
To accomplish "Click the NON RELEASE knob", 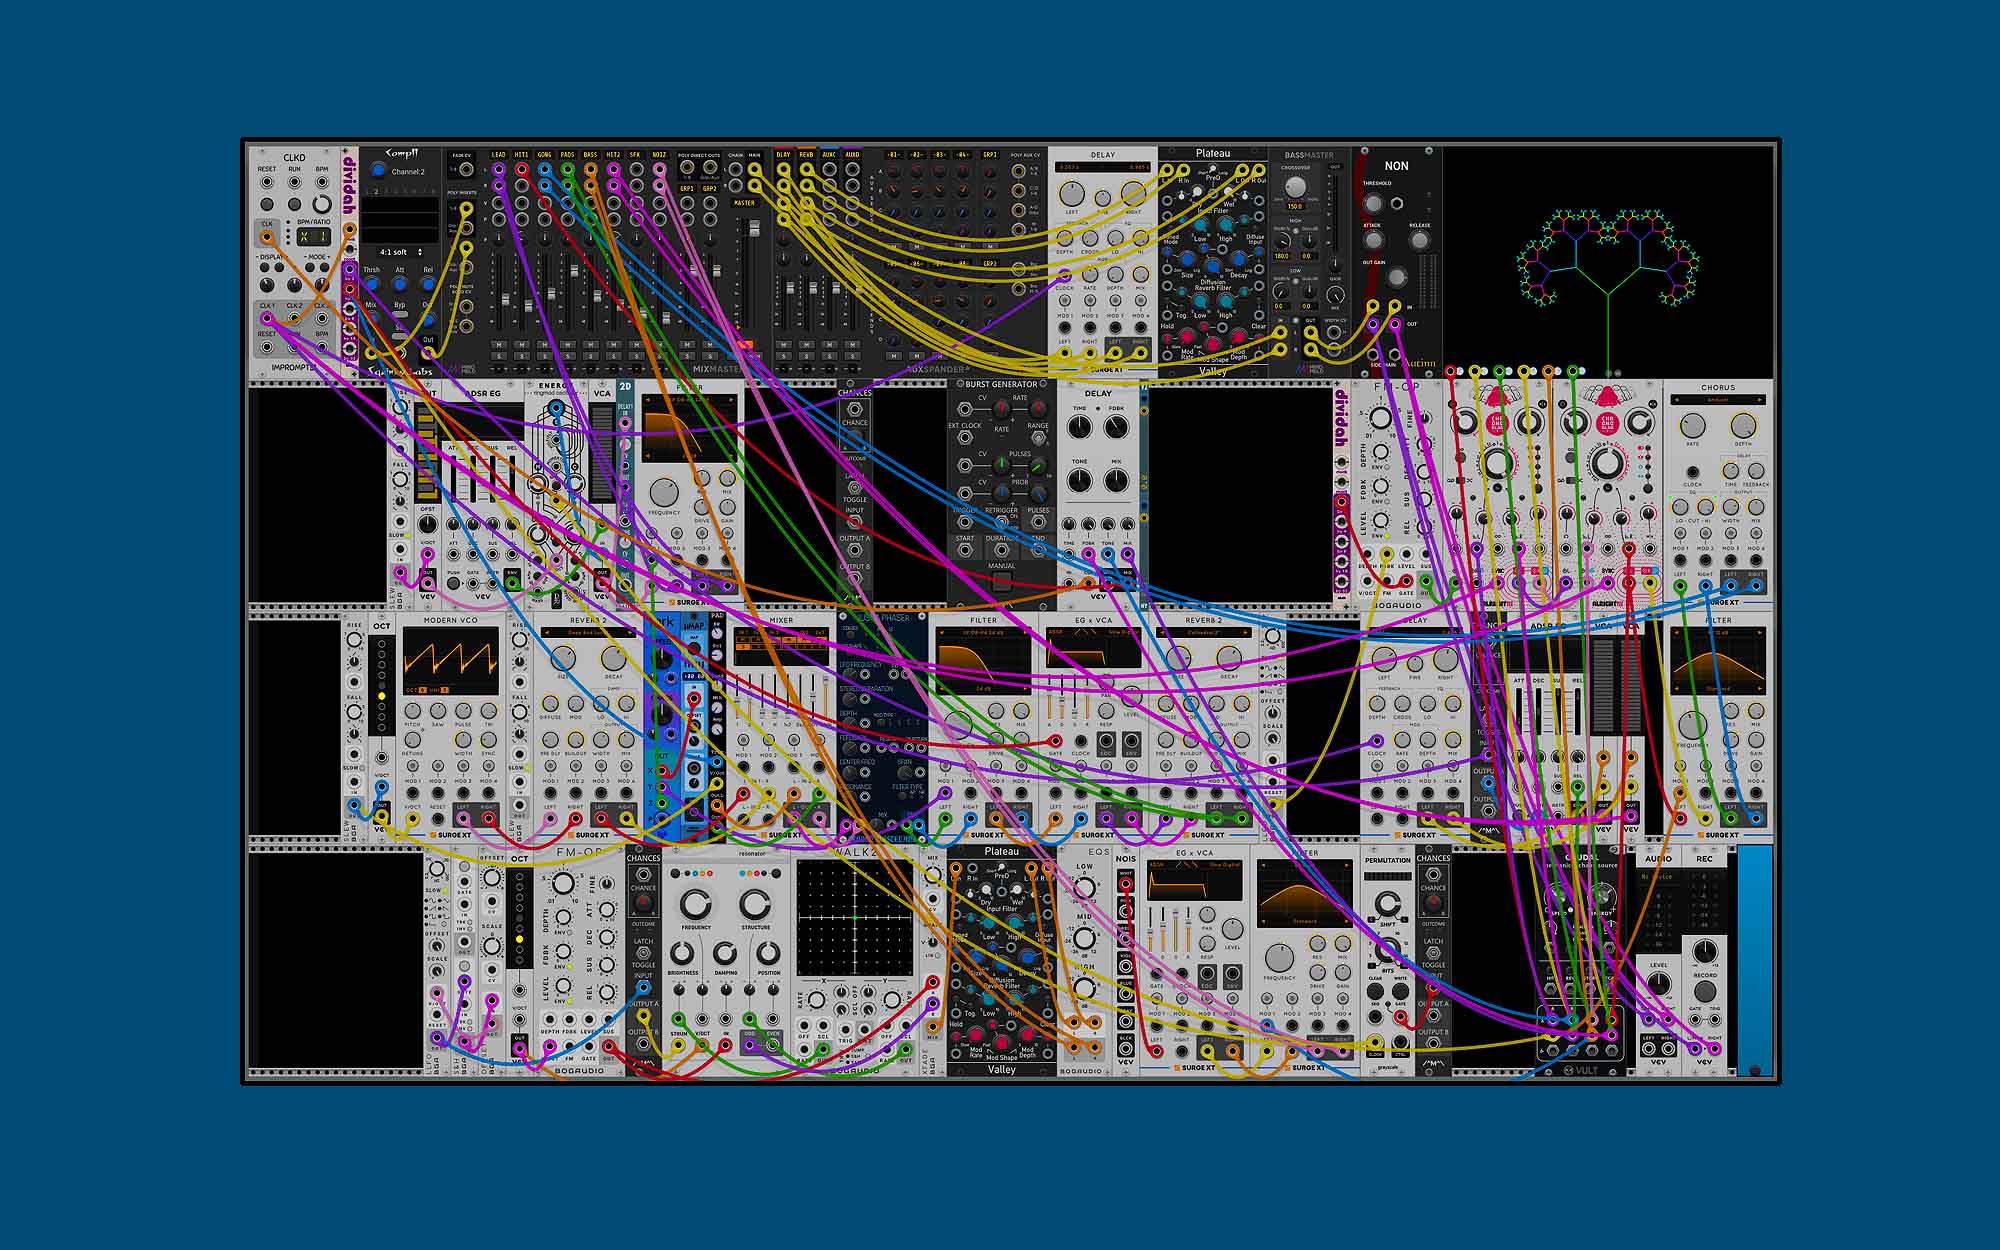I will [x=1420, y=240].
